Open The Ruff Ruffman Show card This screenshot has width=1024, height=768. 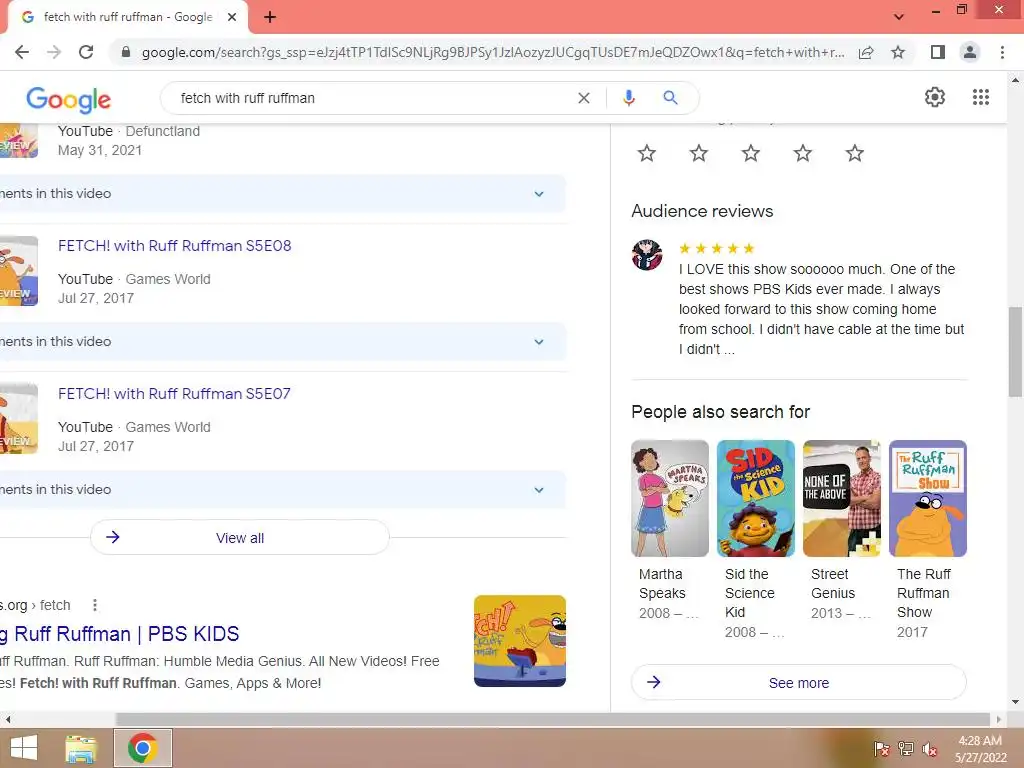point(927,539)
